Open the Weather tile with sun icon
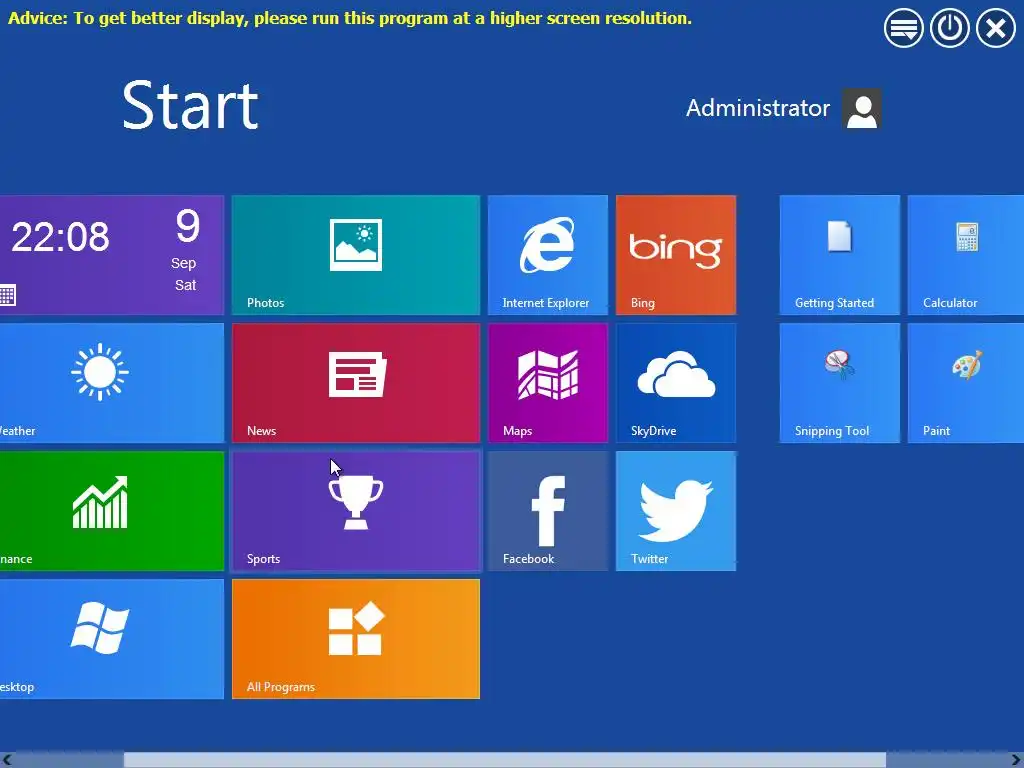Screen dimensions: 1024x768 click(x=112, y=383)
